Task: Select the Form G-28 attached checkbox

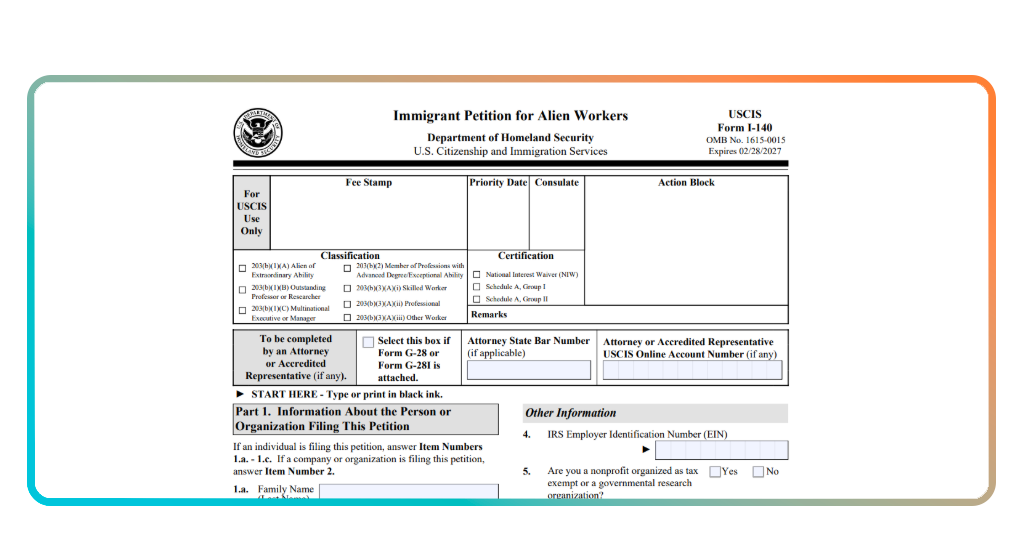Action: (368, 342)
